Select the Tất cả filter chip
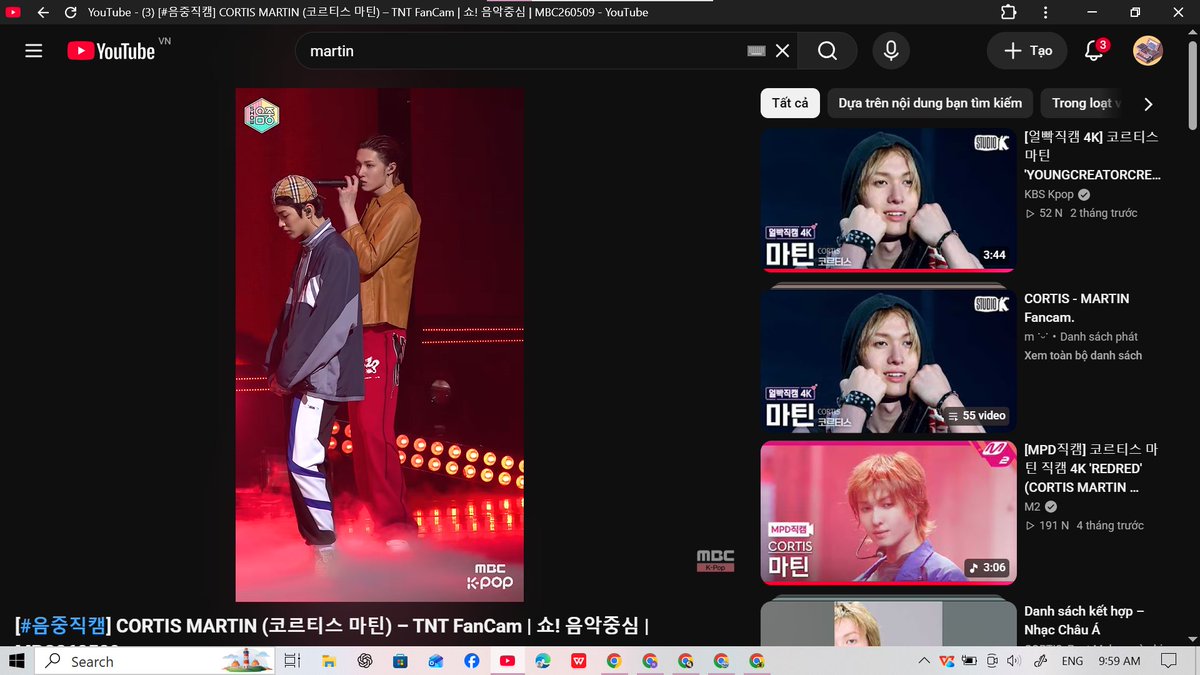The width and height of the screenshot is (1200, 675). click(x=790, y=103)
